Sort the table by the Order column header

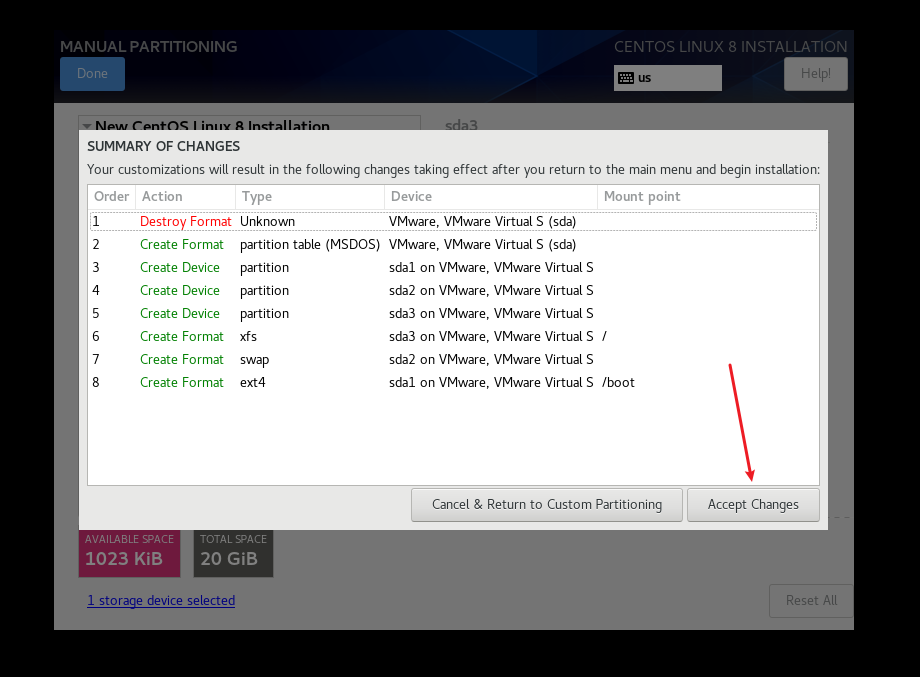(111, 197)
